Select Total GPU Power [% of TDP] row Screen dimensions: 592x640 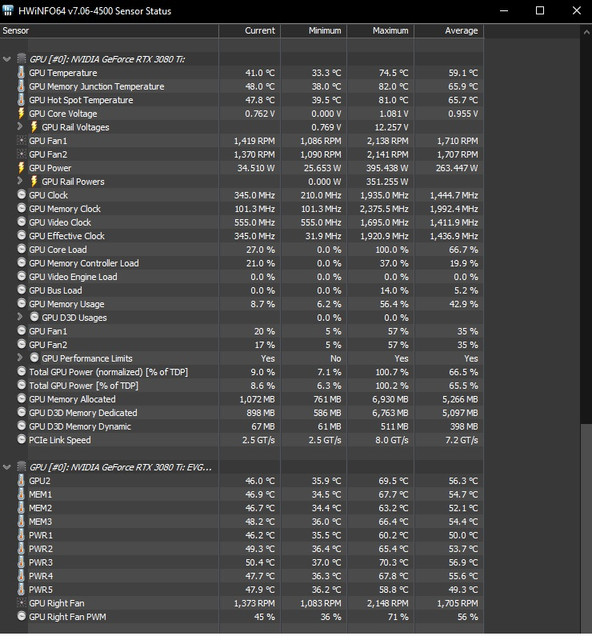pos(83,386)
